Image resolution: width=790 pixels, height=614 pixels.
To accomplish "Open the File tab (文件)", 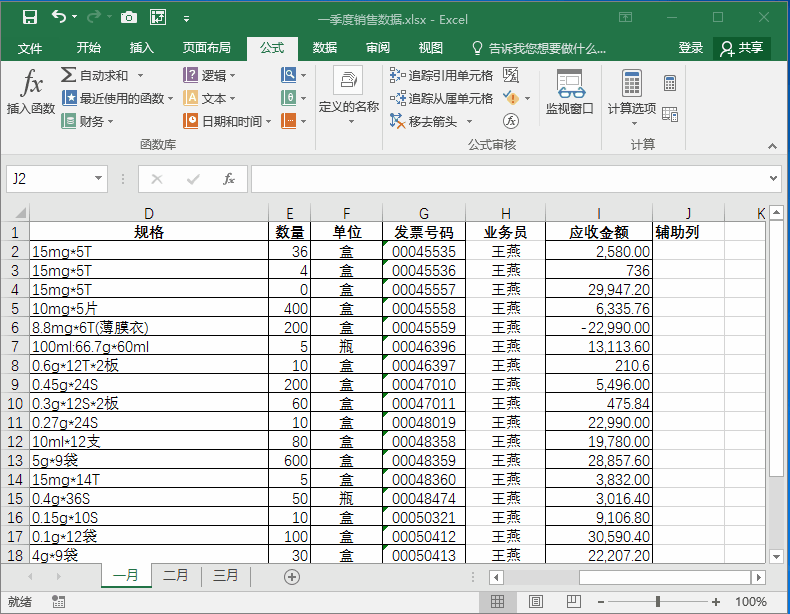I will (30, 48).
